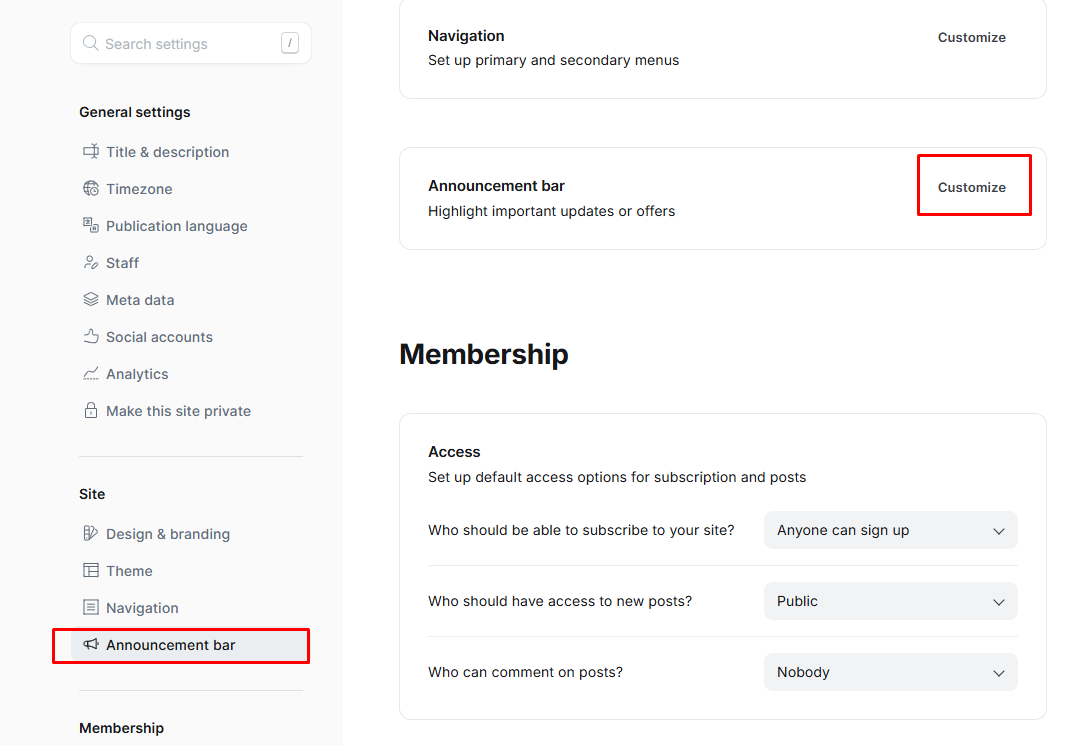Click Customize for Navigation section
The height and width of the screenshot is (745, 1092).
click(971, 37)
